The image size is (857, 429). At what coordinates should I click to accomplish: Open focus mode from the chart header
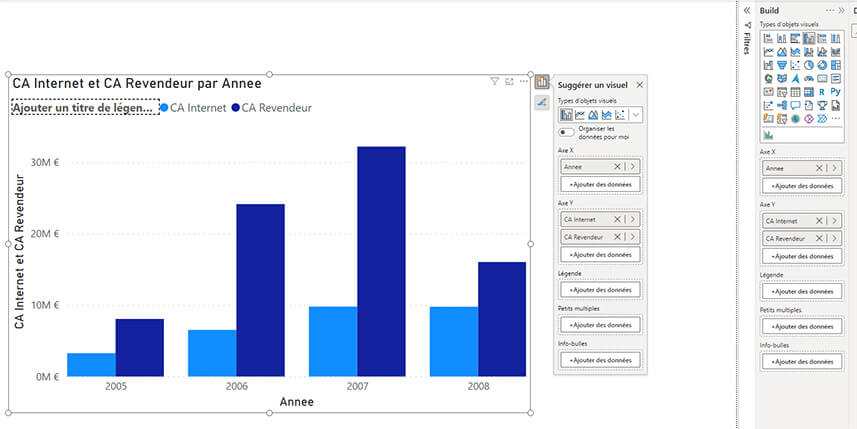pos(509,81)
